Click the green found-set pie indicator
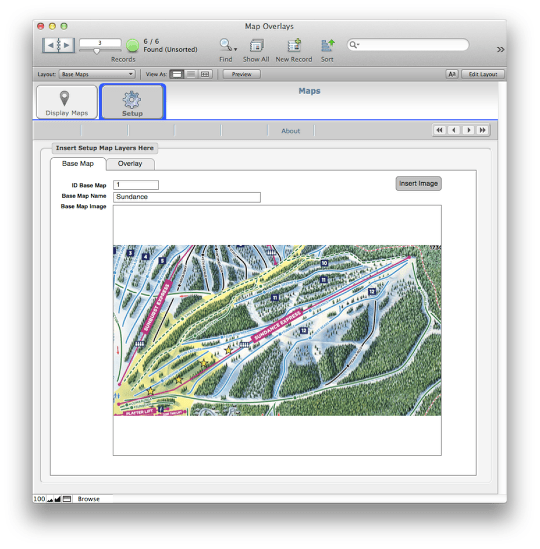This screenshot has height=549, width=540. 132,46
